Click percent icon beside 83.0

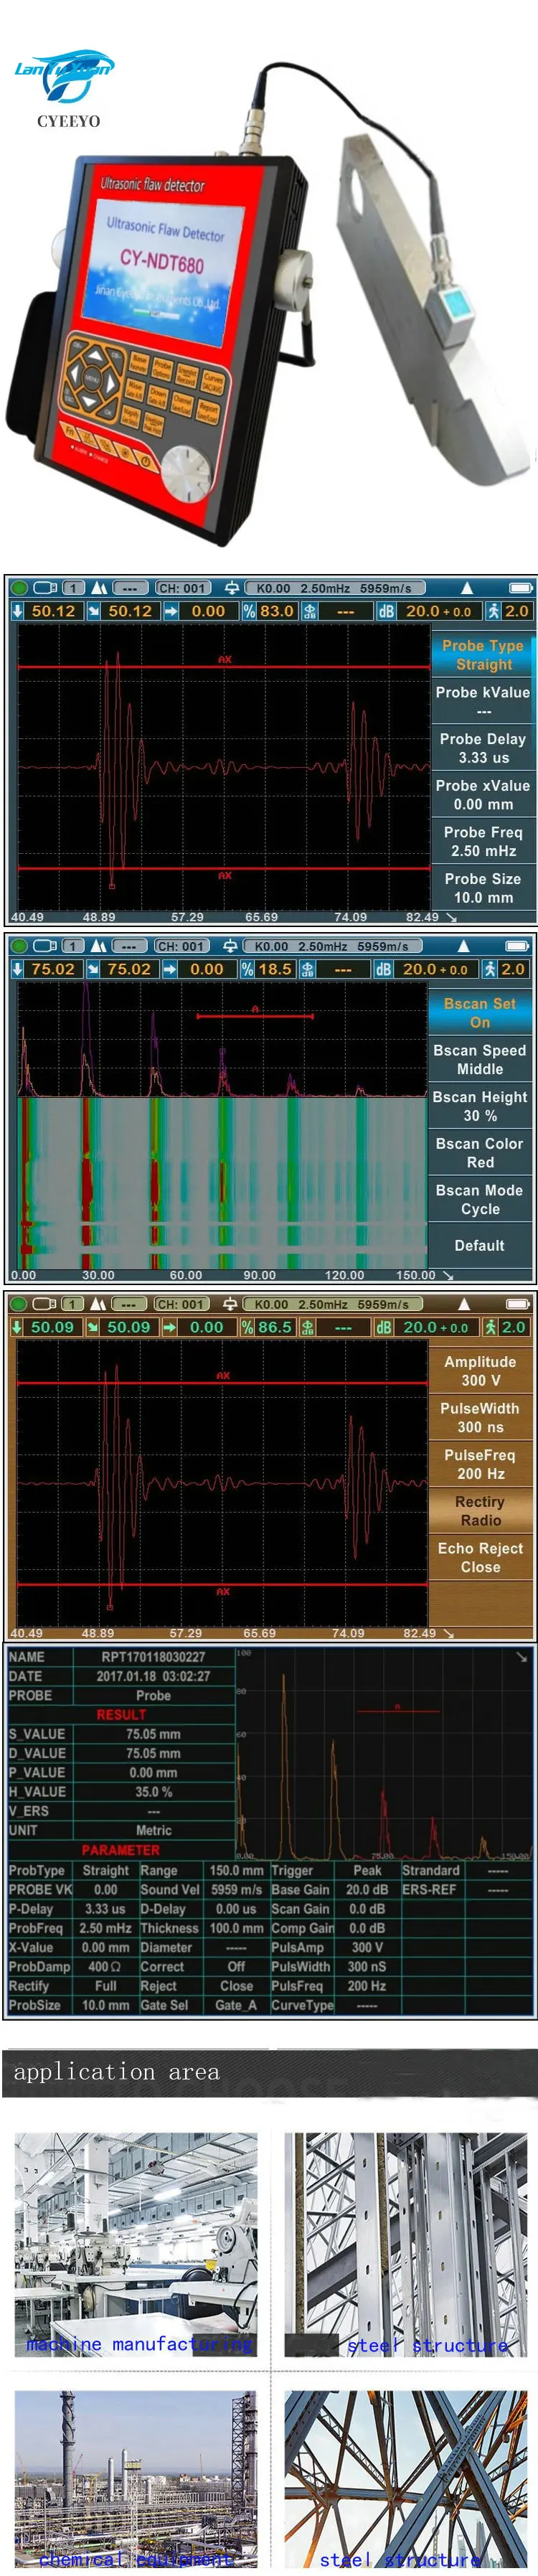(x=249, y=611)
